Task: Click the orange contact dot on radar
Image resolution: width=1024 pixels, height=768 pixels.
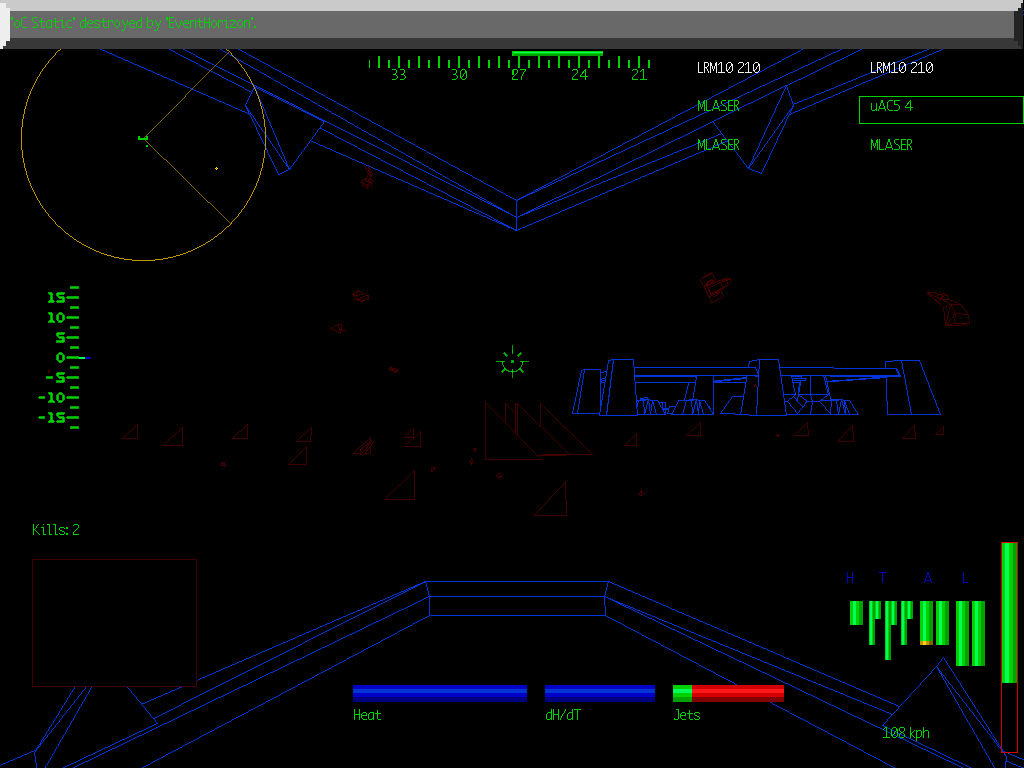Action: tap(216, 168)
